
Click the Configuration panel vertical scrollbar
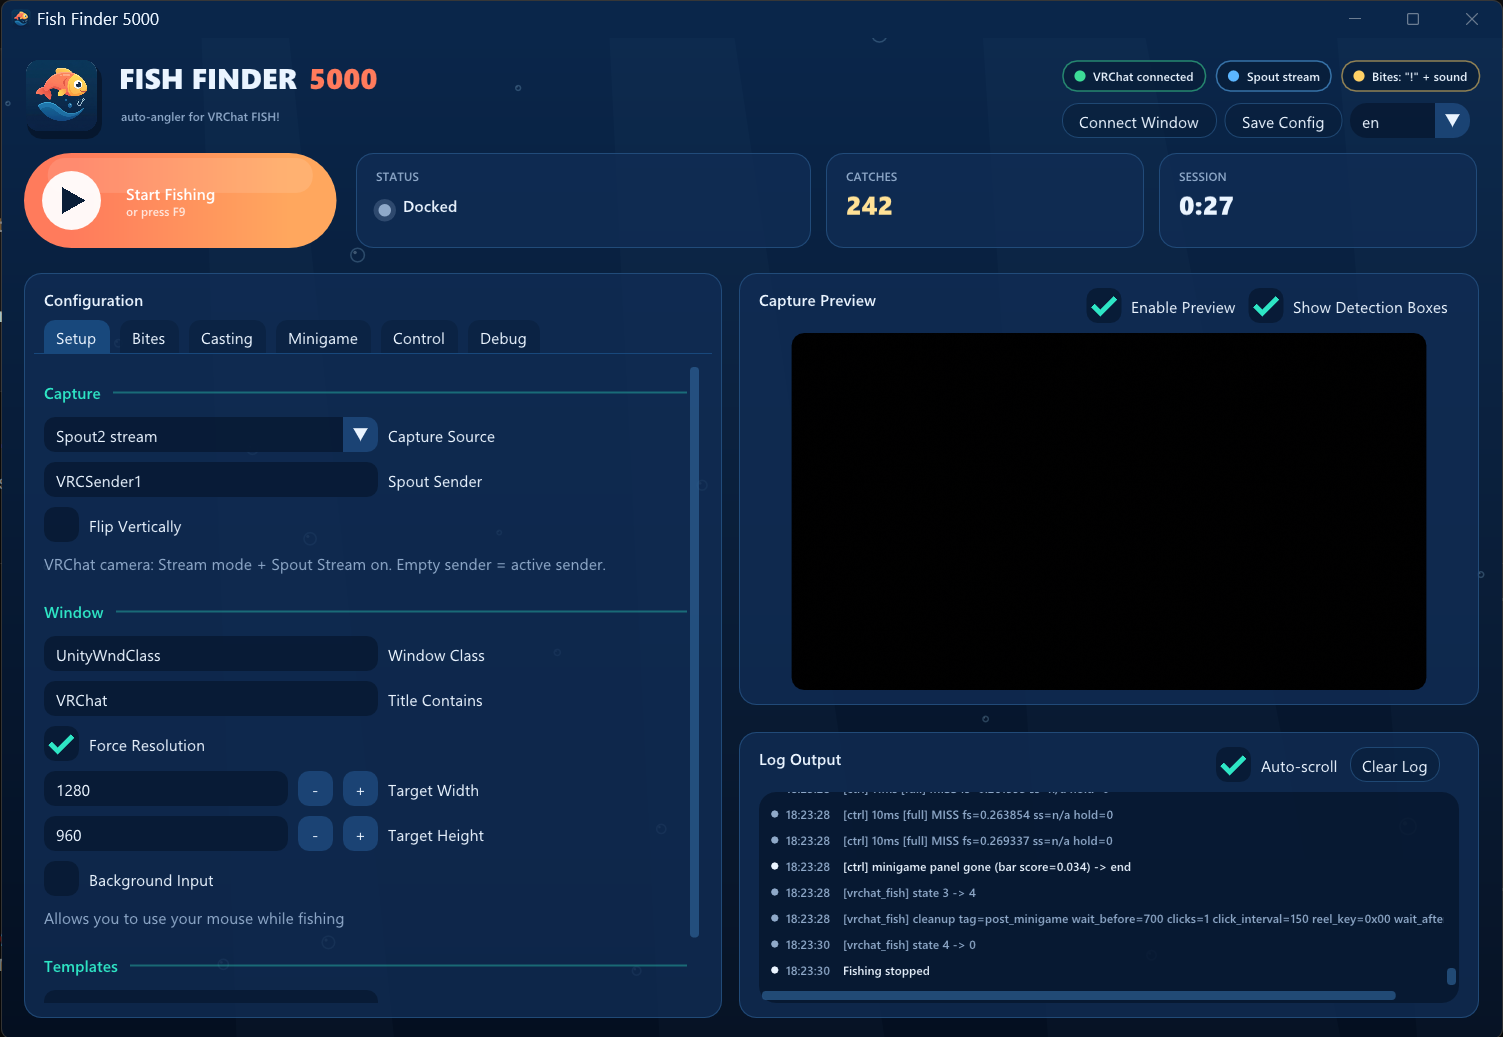click(x=695, y=652)
